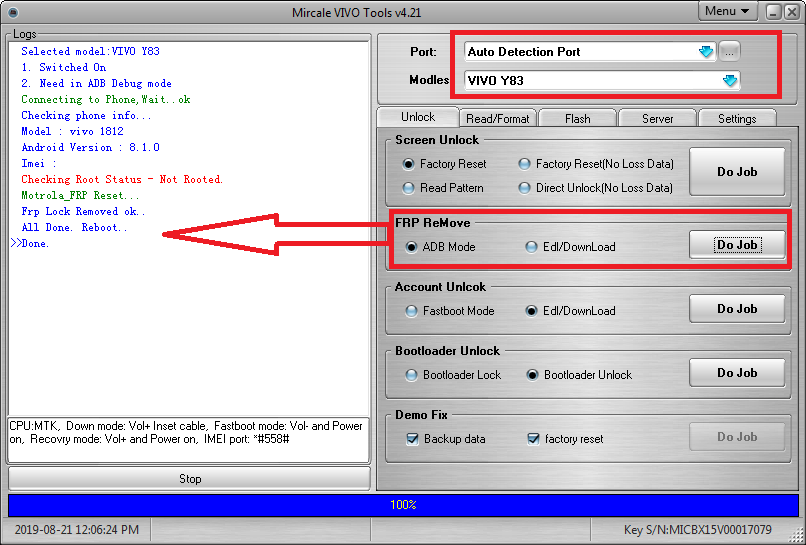Click Do Job for FRP ReMove

737,245
